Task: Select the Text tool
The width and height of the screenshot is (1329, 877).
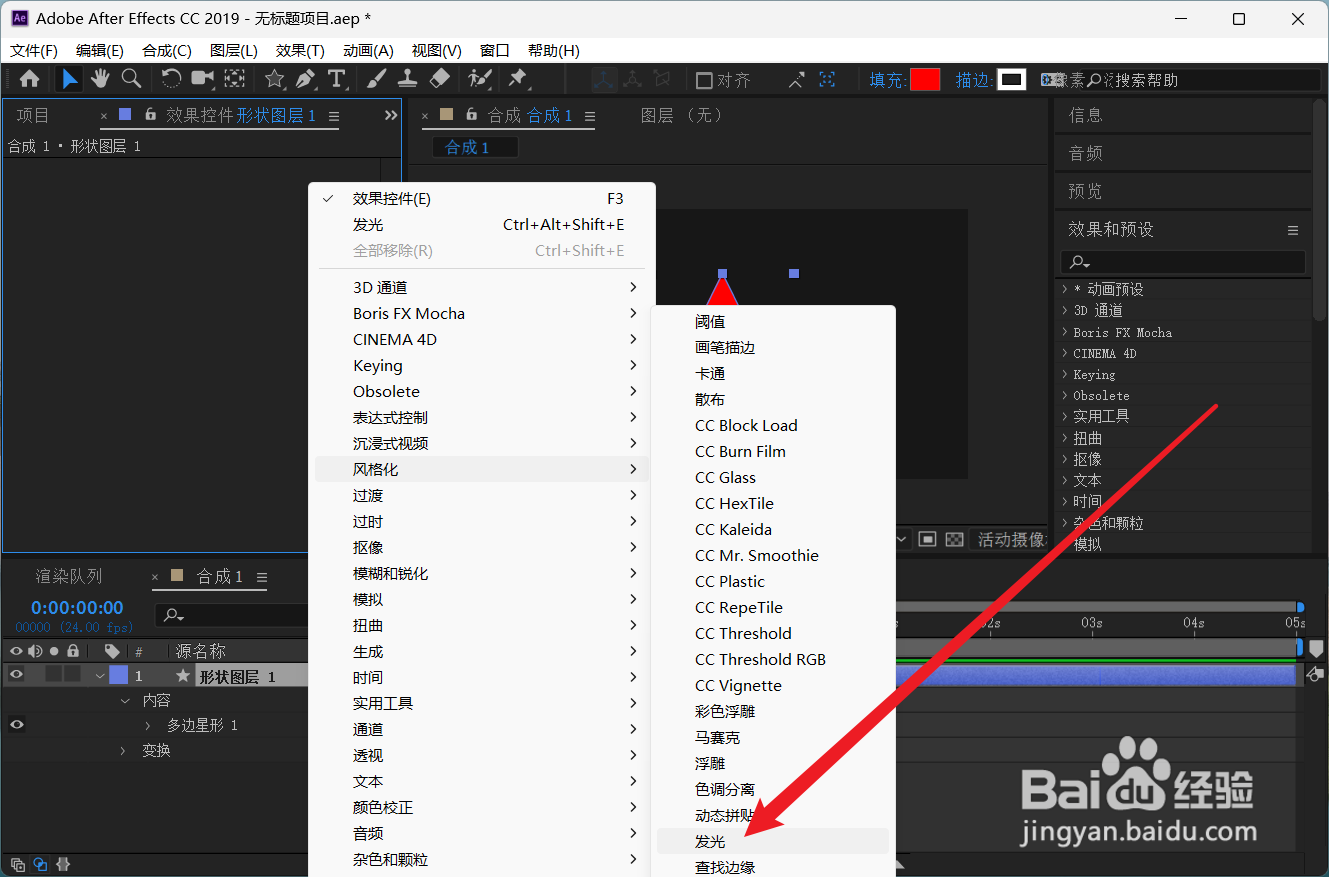Action: pos(337,78)
